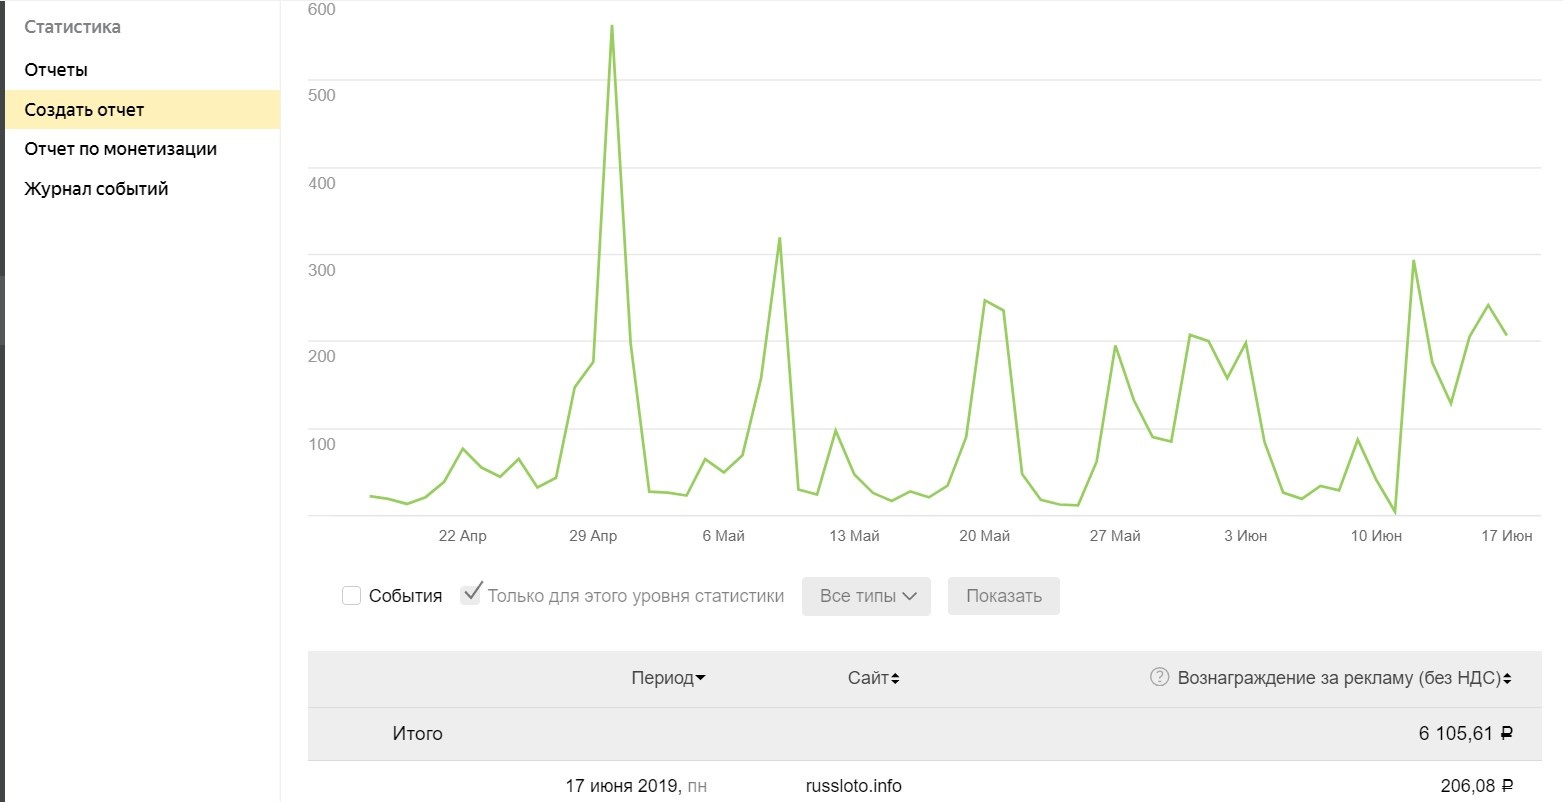The height and width of the screenshot is (802, 1563).
Task: Click the help question mark beside Вознаграждение
Action: pos(1159,677)
